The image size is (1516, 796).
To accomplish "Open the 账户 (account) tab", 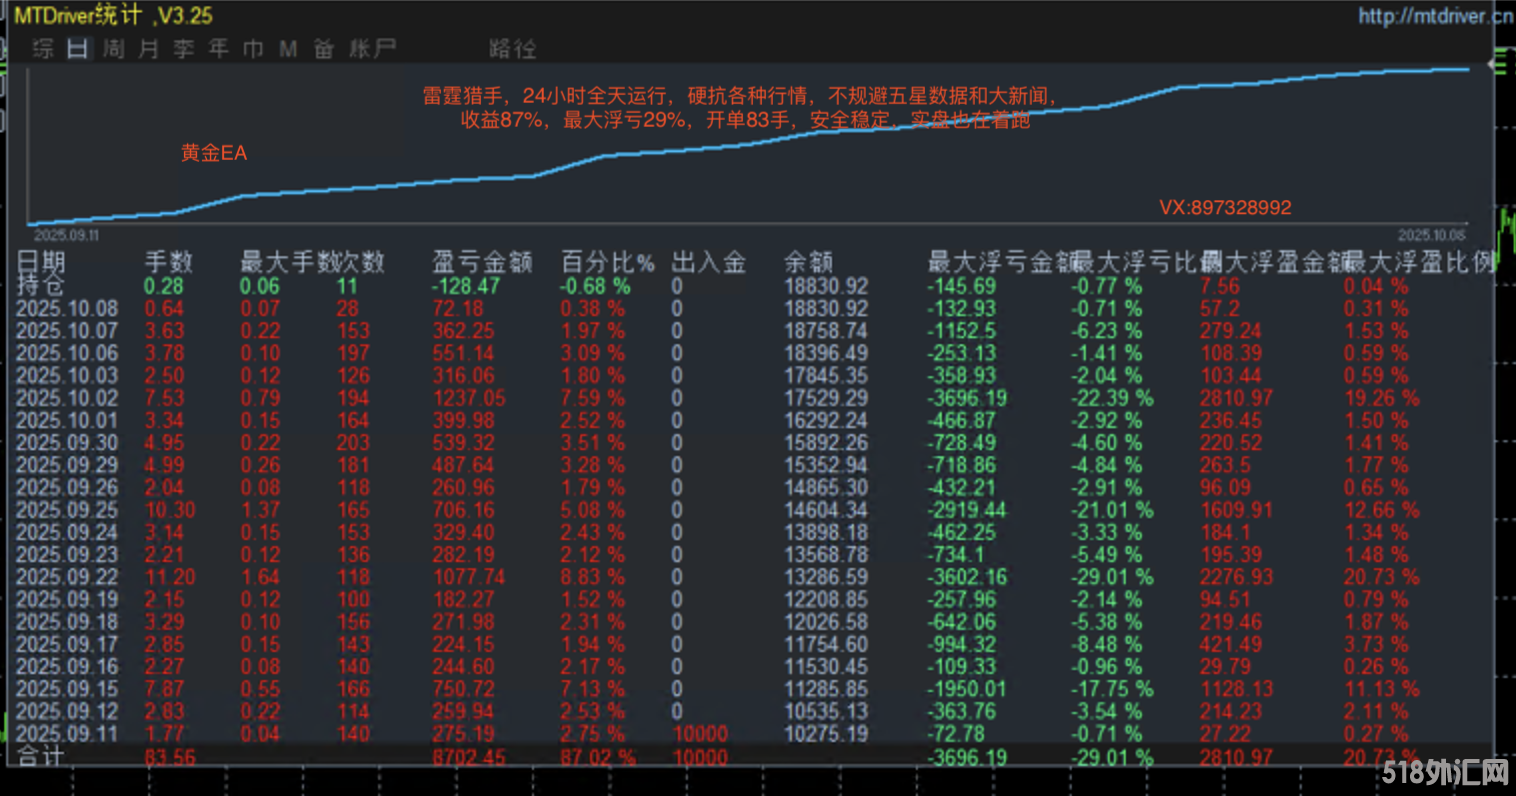I will (x=372, y=49).
